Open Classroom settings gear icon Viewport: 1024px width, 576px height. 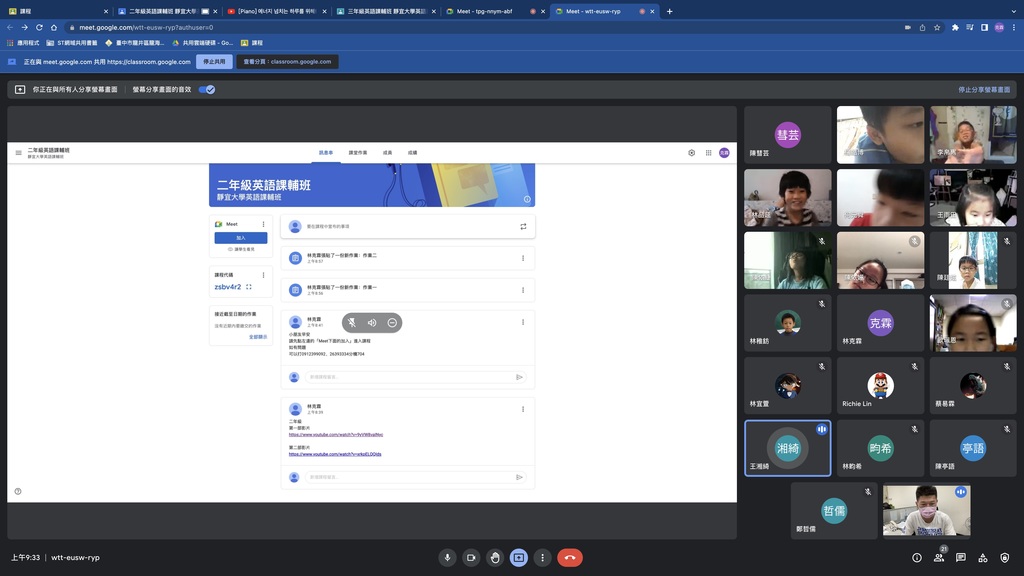click(692, 153)
